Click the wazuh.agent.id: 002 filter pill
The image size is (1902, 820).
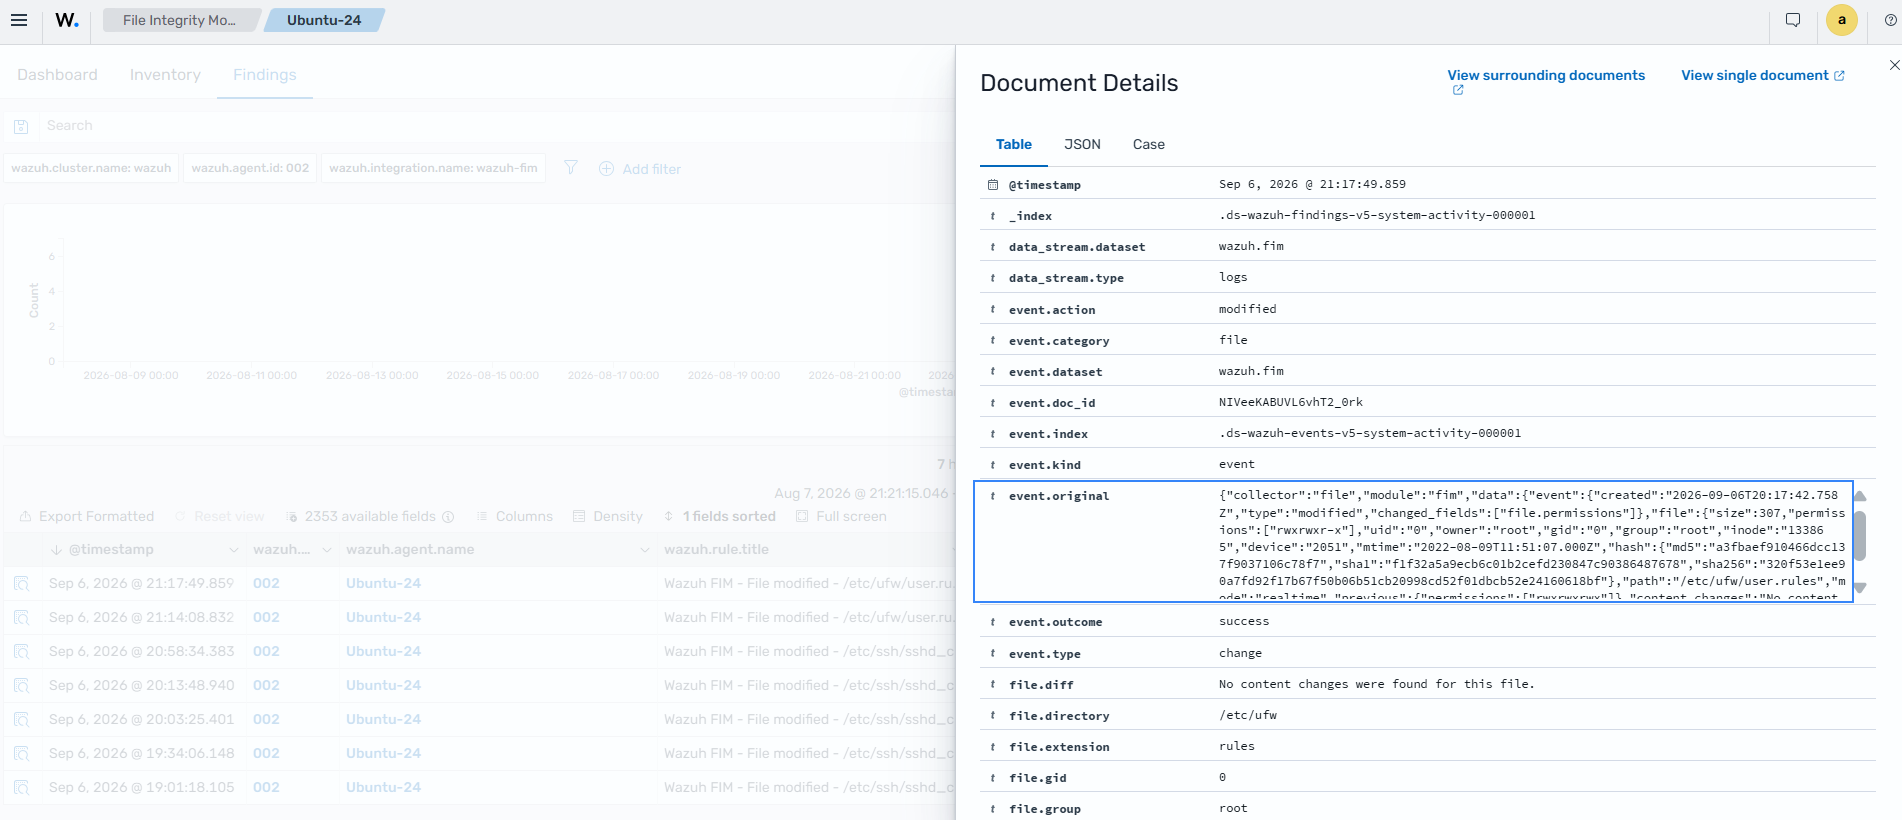250,168
